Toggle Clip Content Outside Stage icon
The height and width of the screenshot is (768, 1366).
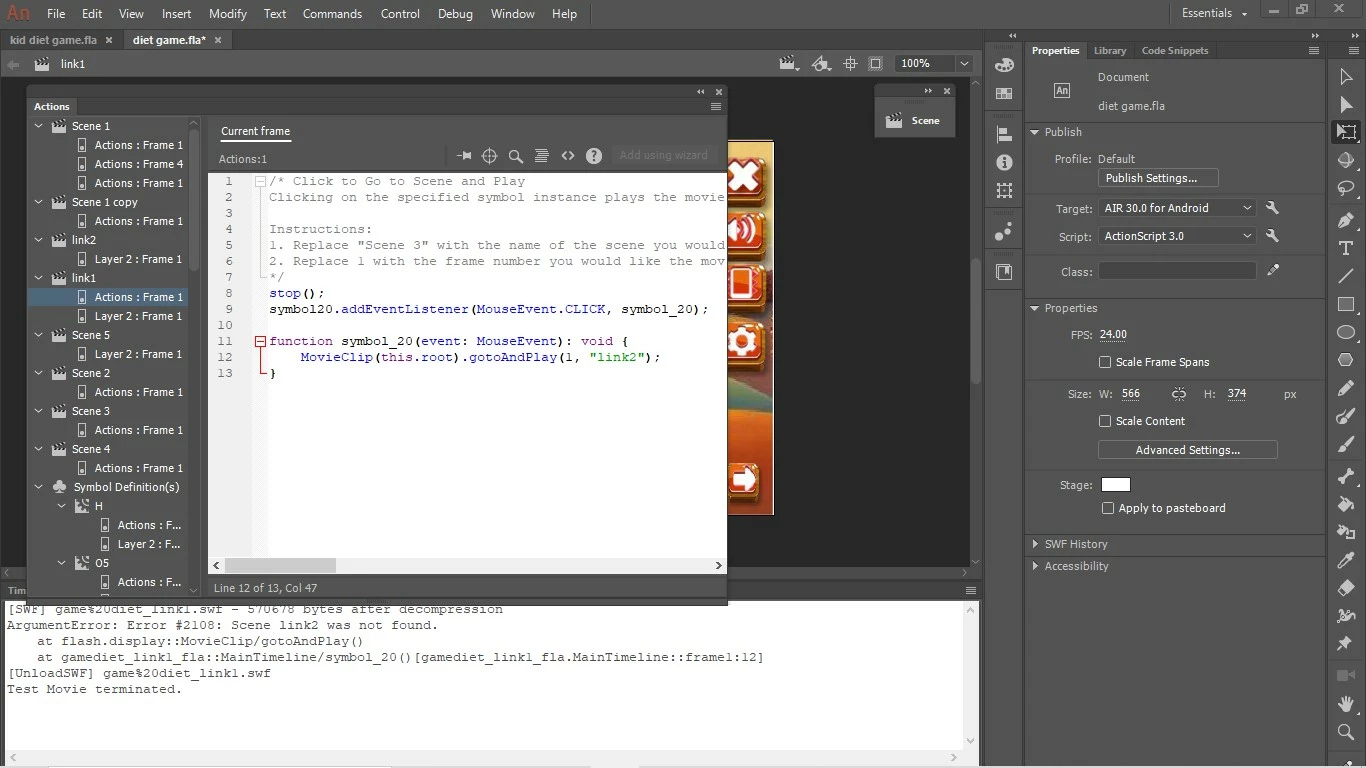click(876, 63)
